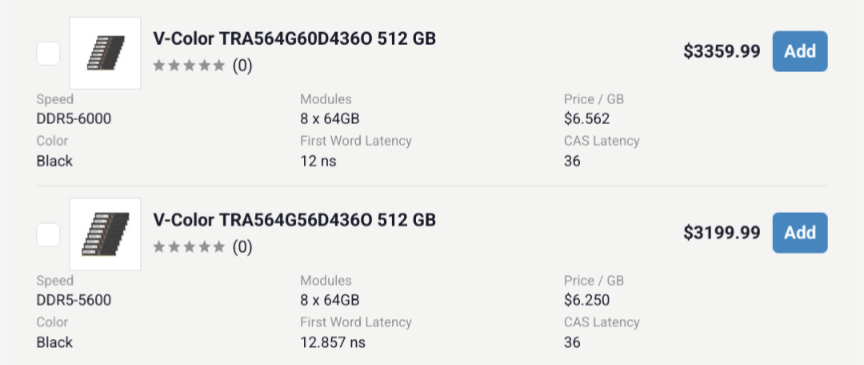This screenshot has width=864, height=365.
Task: Open the TRA564G56D436O memory kit thumbnail
Action: (105, 234)
